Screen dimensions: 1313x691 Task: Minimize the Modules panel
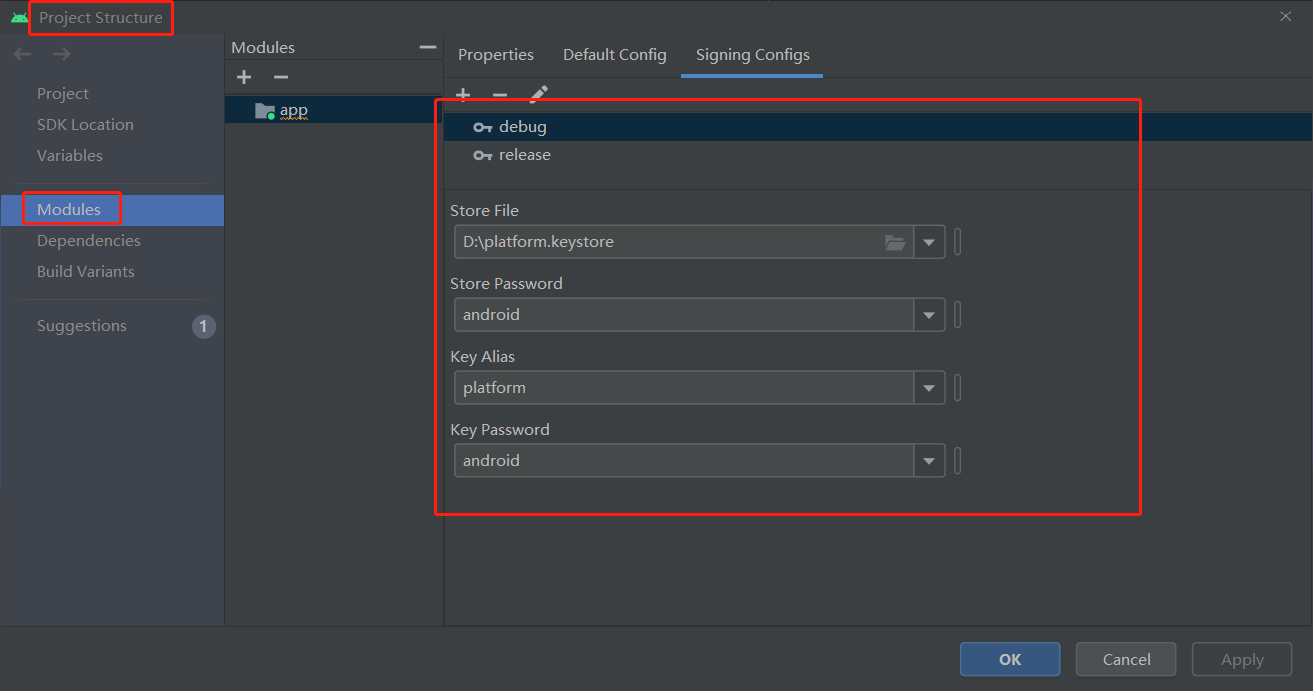pyautogui.click(x=427, y=46)
